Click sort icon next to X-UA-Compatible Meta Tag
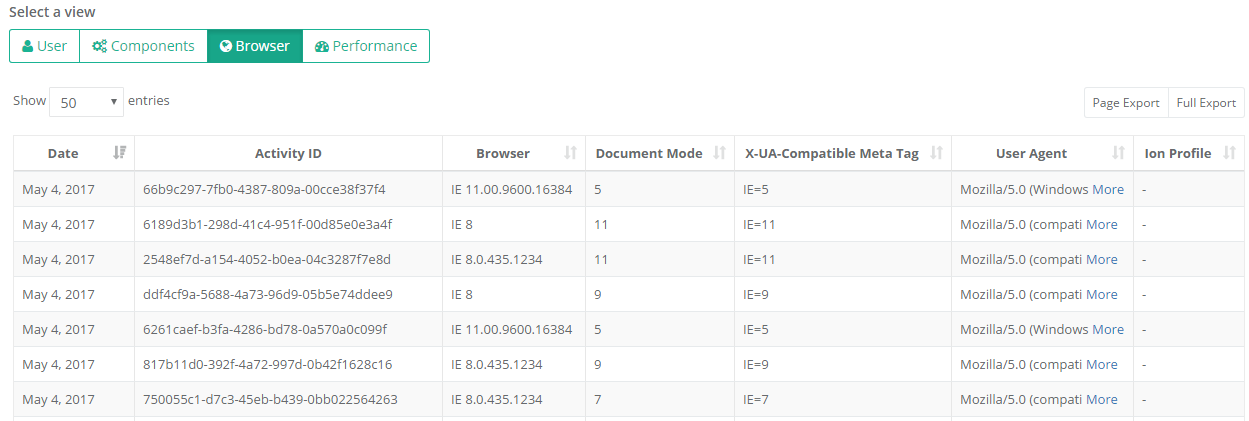The width and height of the screenshot is (1249, 421). (x=936, y=153)
